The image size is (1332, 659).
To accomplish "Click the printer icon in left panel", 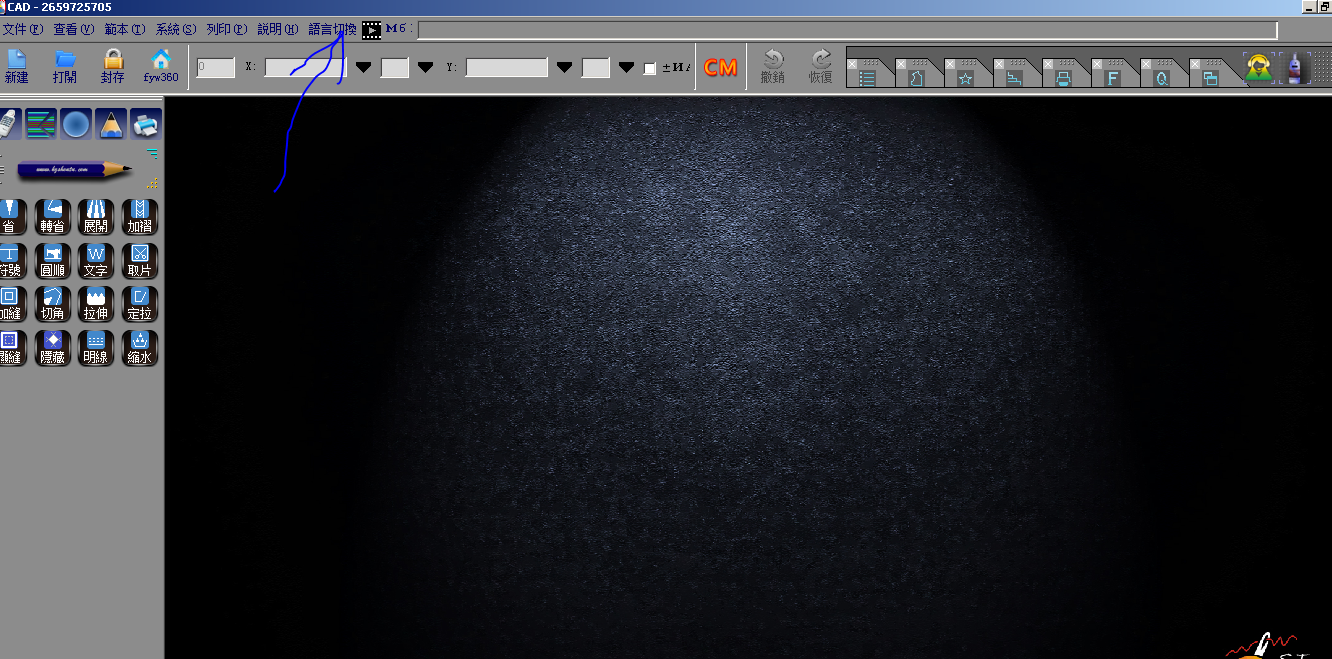I will [x=145, y=125].
